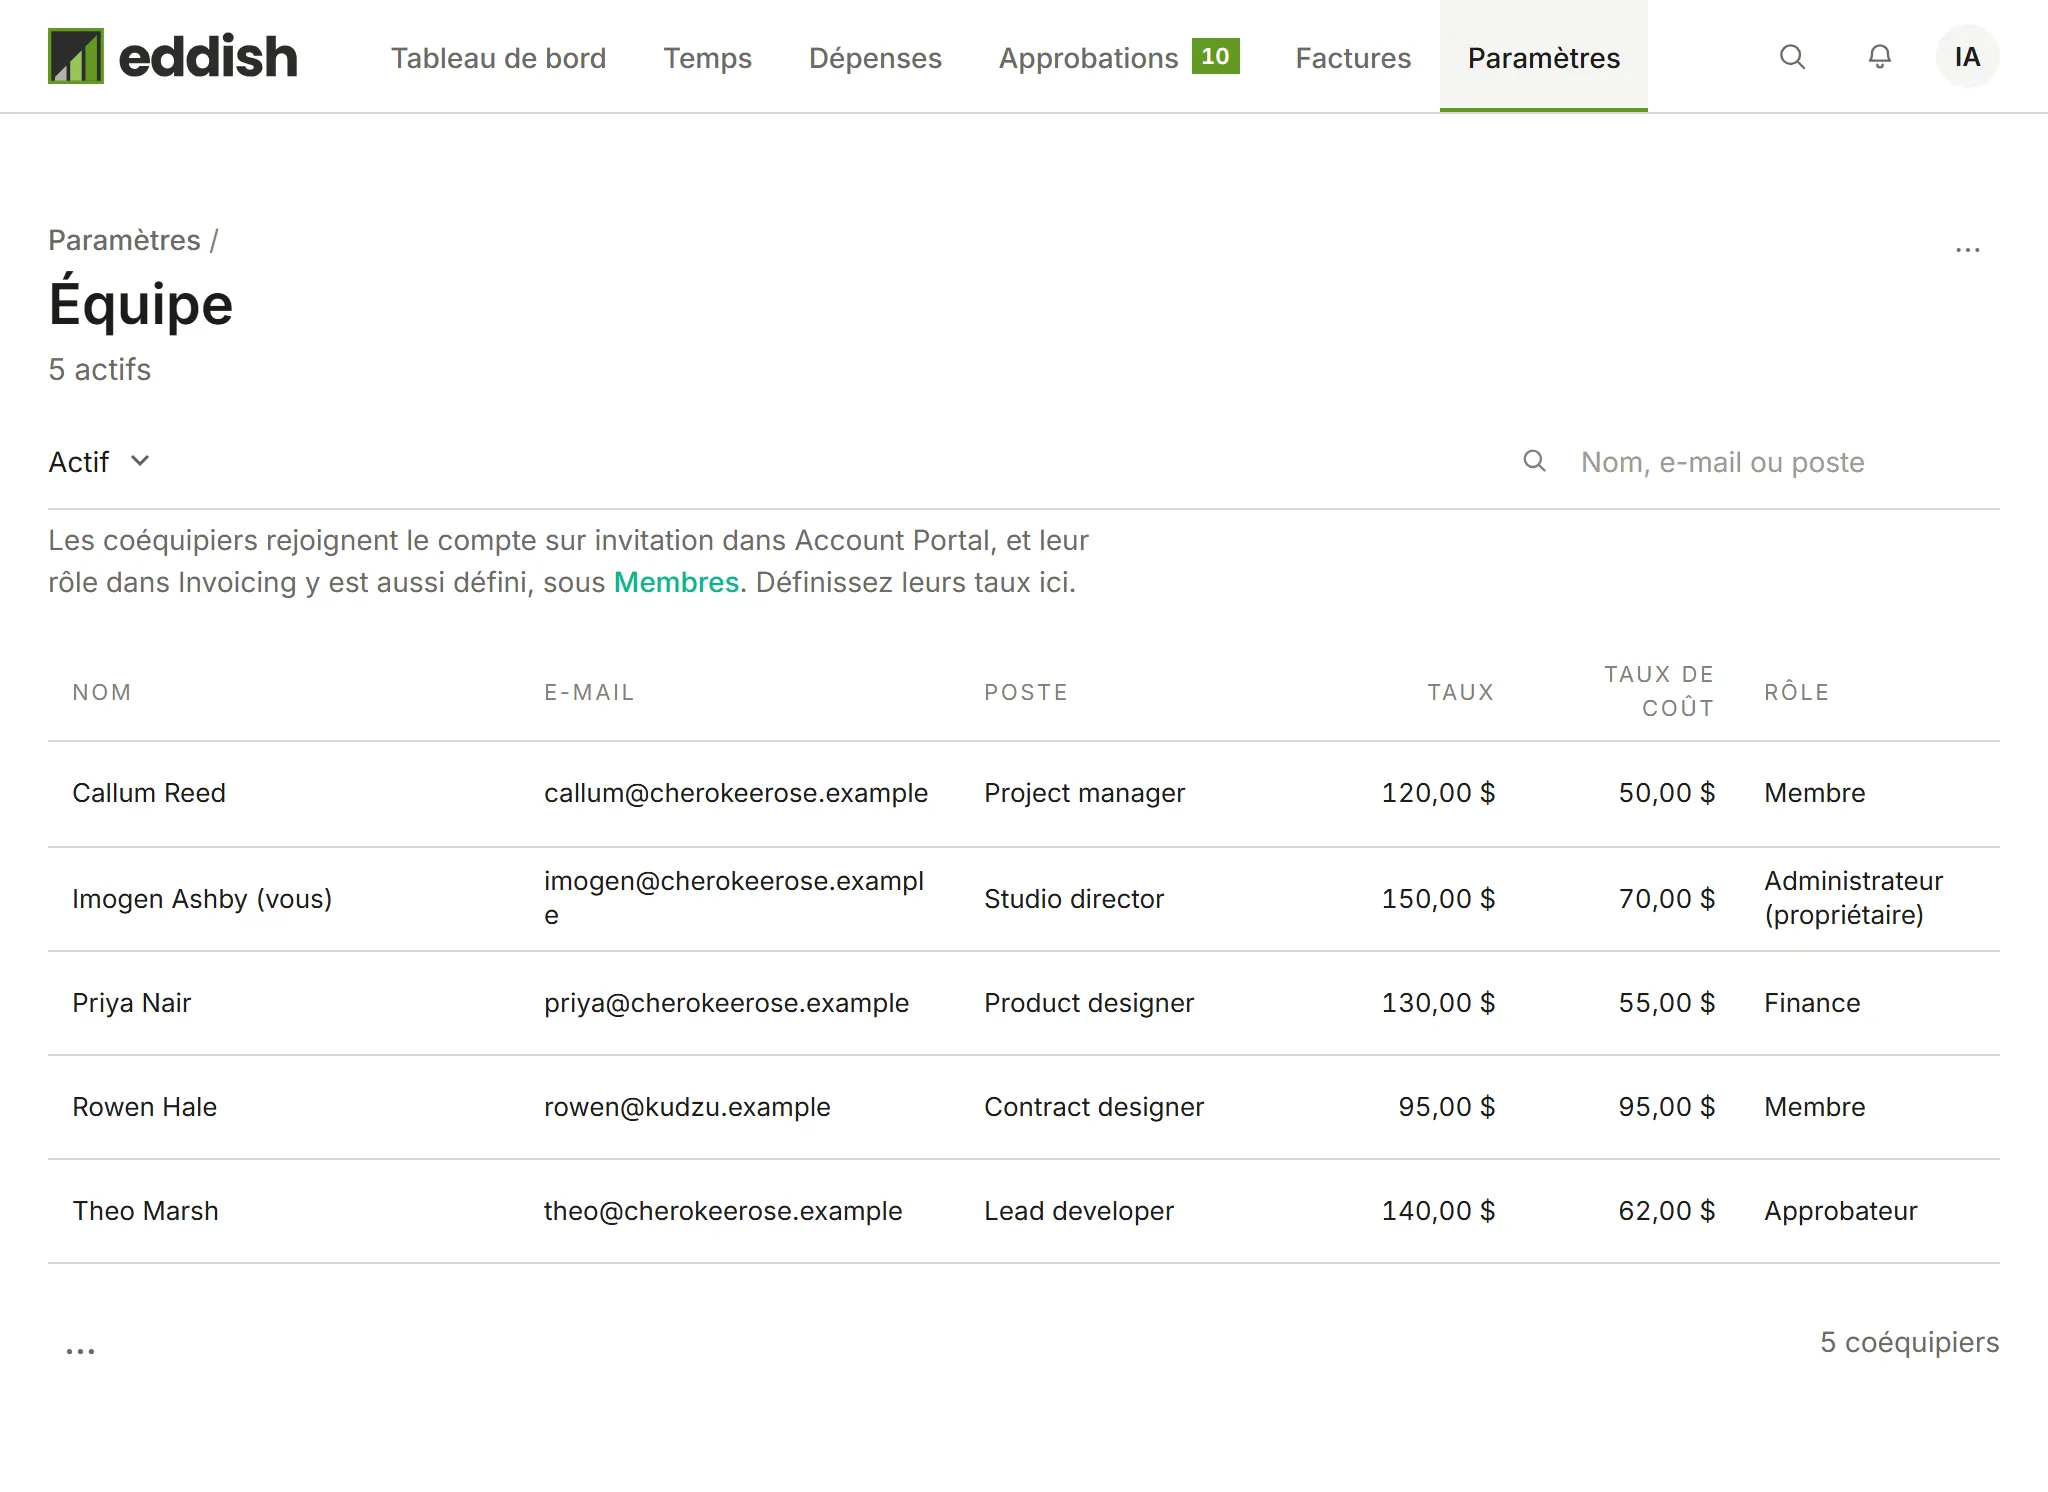2048x1492 pixels.
Task: Click theo@cherokeerose.example email
Action: coord(723,1211)
